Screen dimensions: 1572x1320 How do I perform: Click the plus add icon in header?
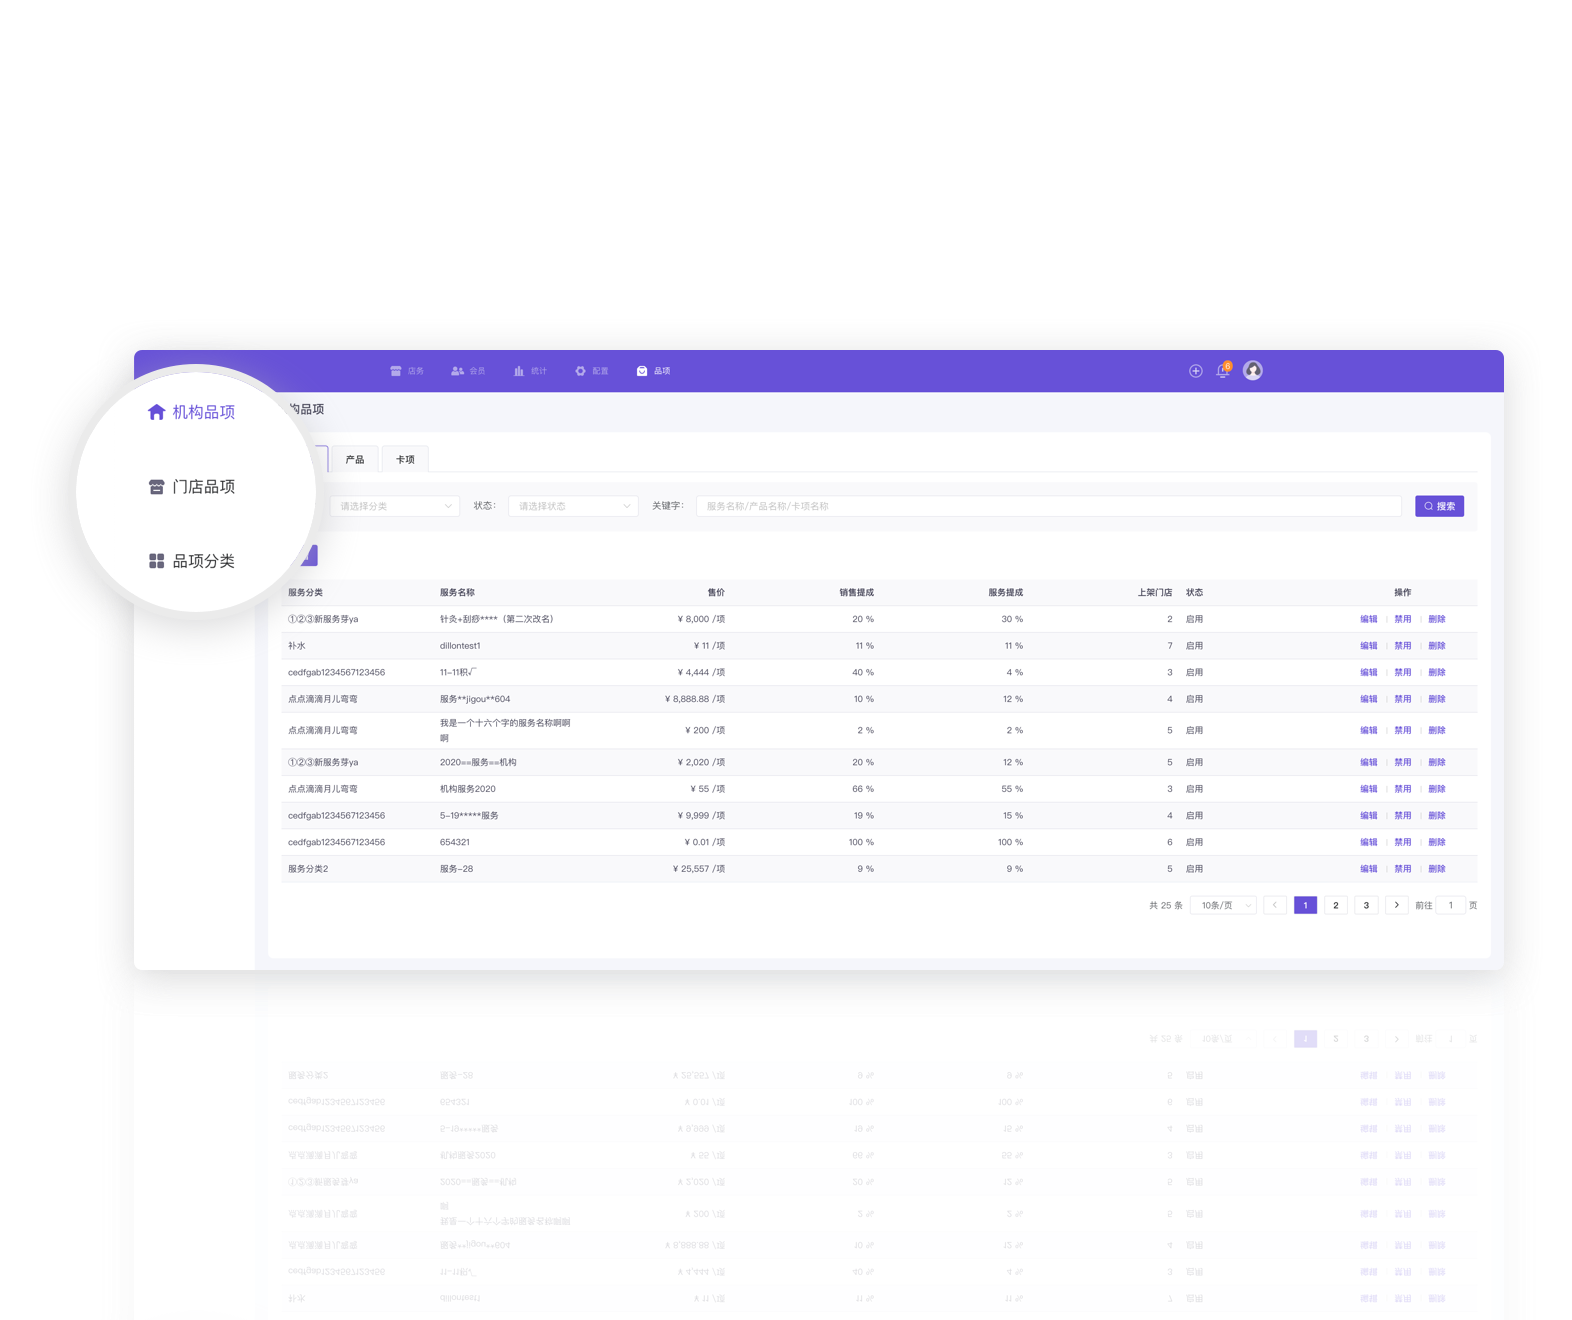point(1195,371)
